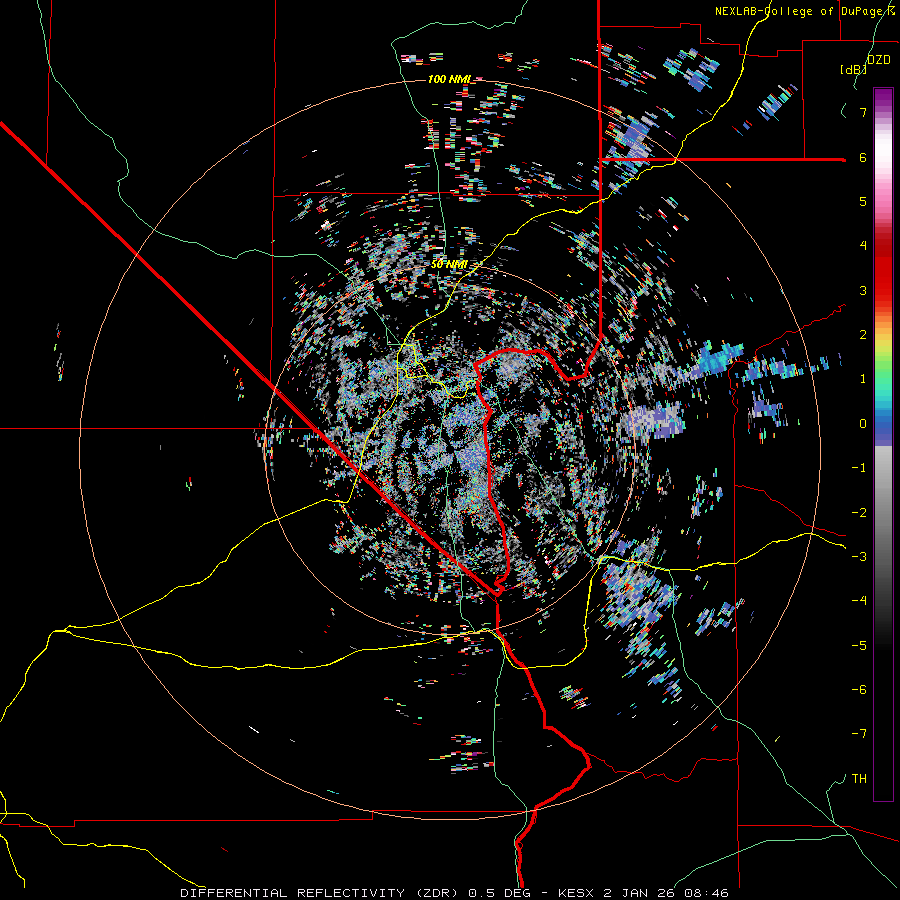Viewport: 900px width, 900px height.
Task: Click the [dB] unit label
Action: pyautogui.click(x=853, y=69)
